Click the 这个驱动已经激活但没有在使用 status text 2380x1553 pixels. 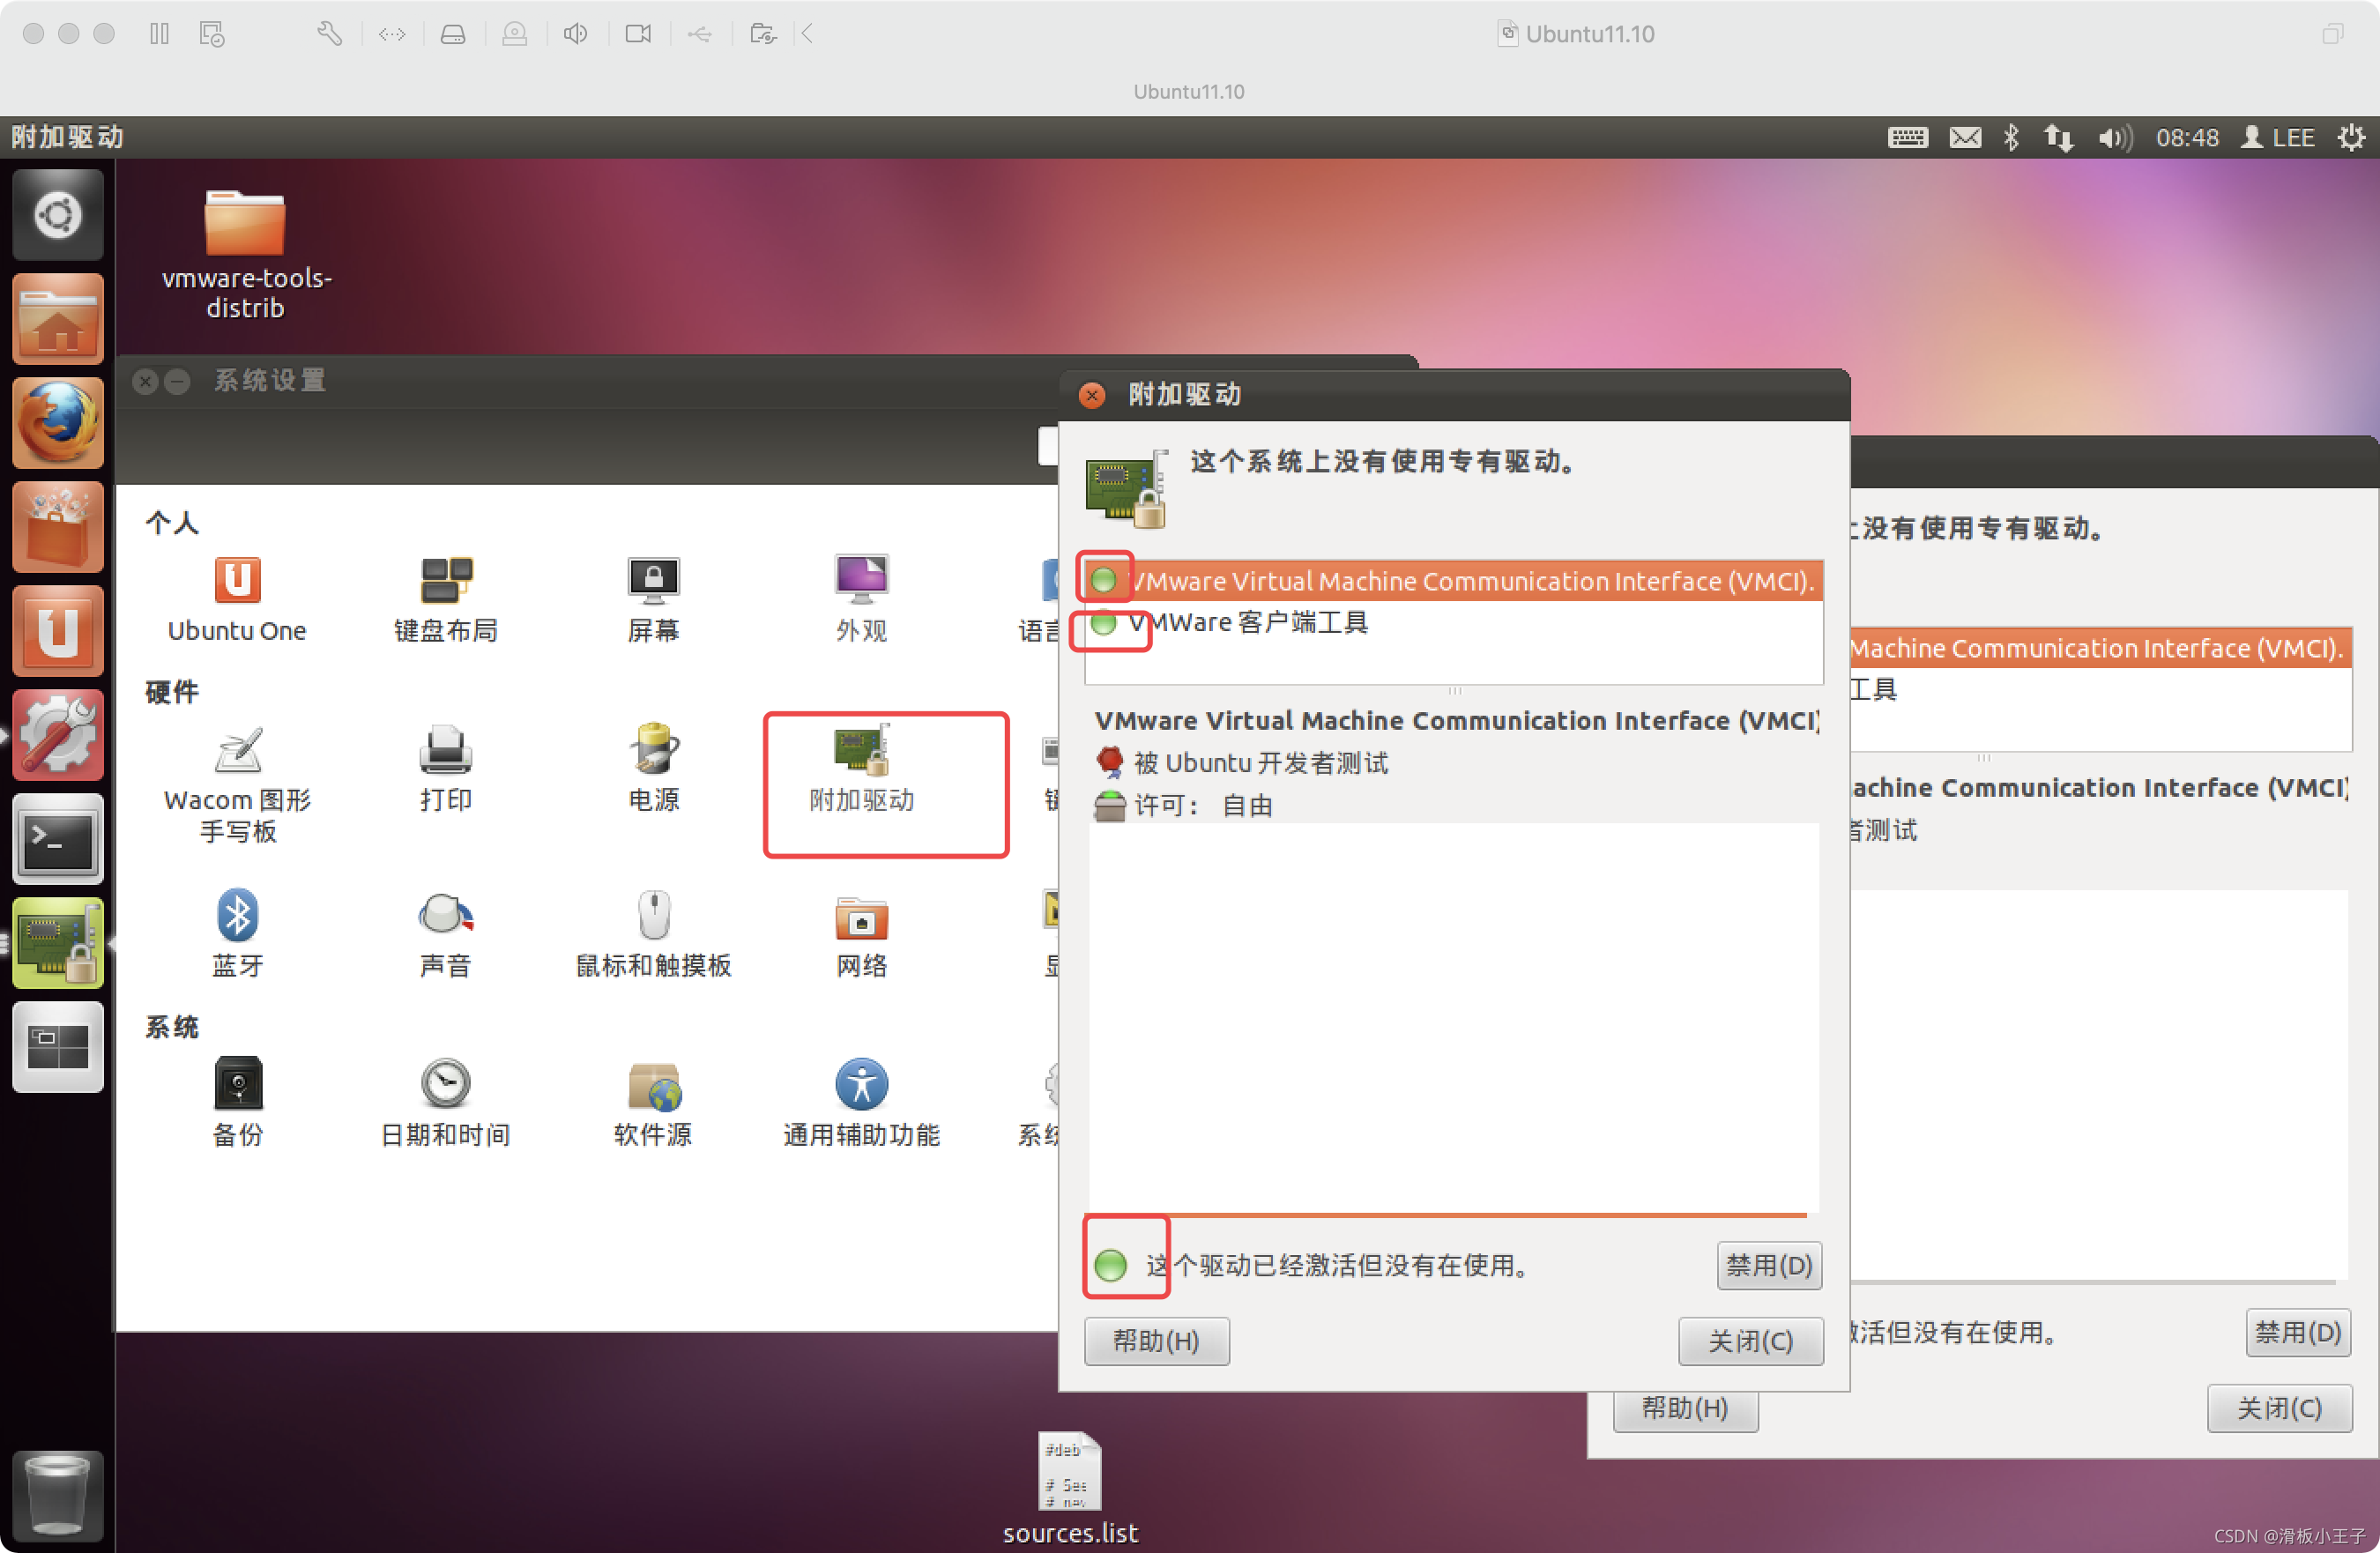tap(1337, 1265)
